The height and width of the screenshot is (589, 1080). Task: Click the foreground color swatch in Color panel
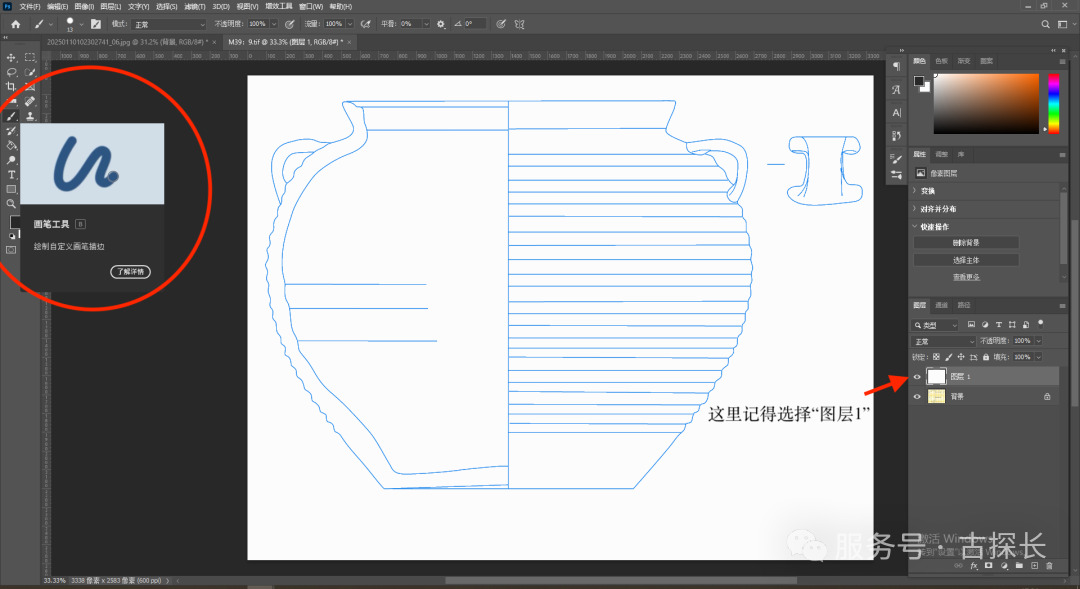[919, 81]
